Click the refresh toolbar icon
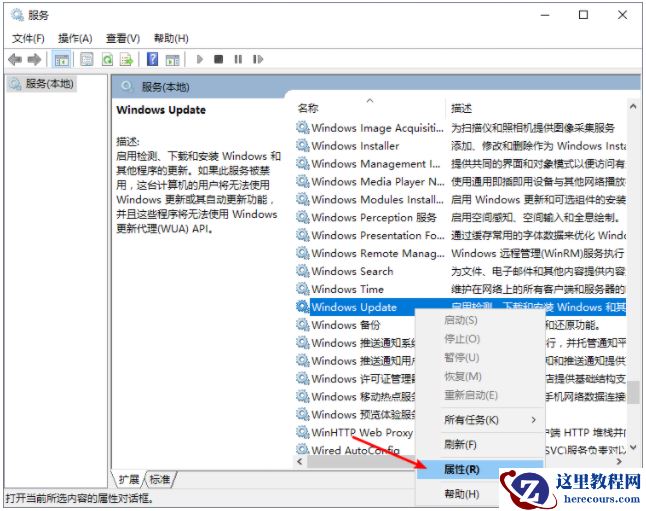646x511 pixels. pos(108,60)
